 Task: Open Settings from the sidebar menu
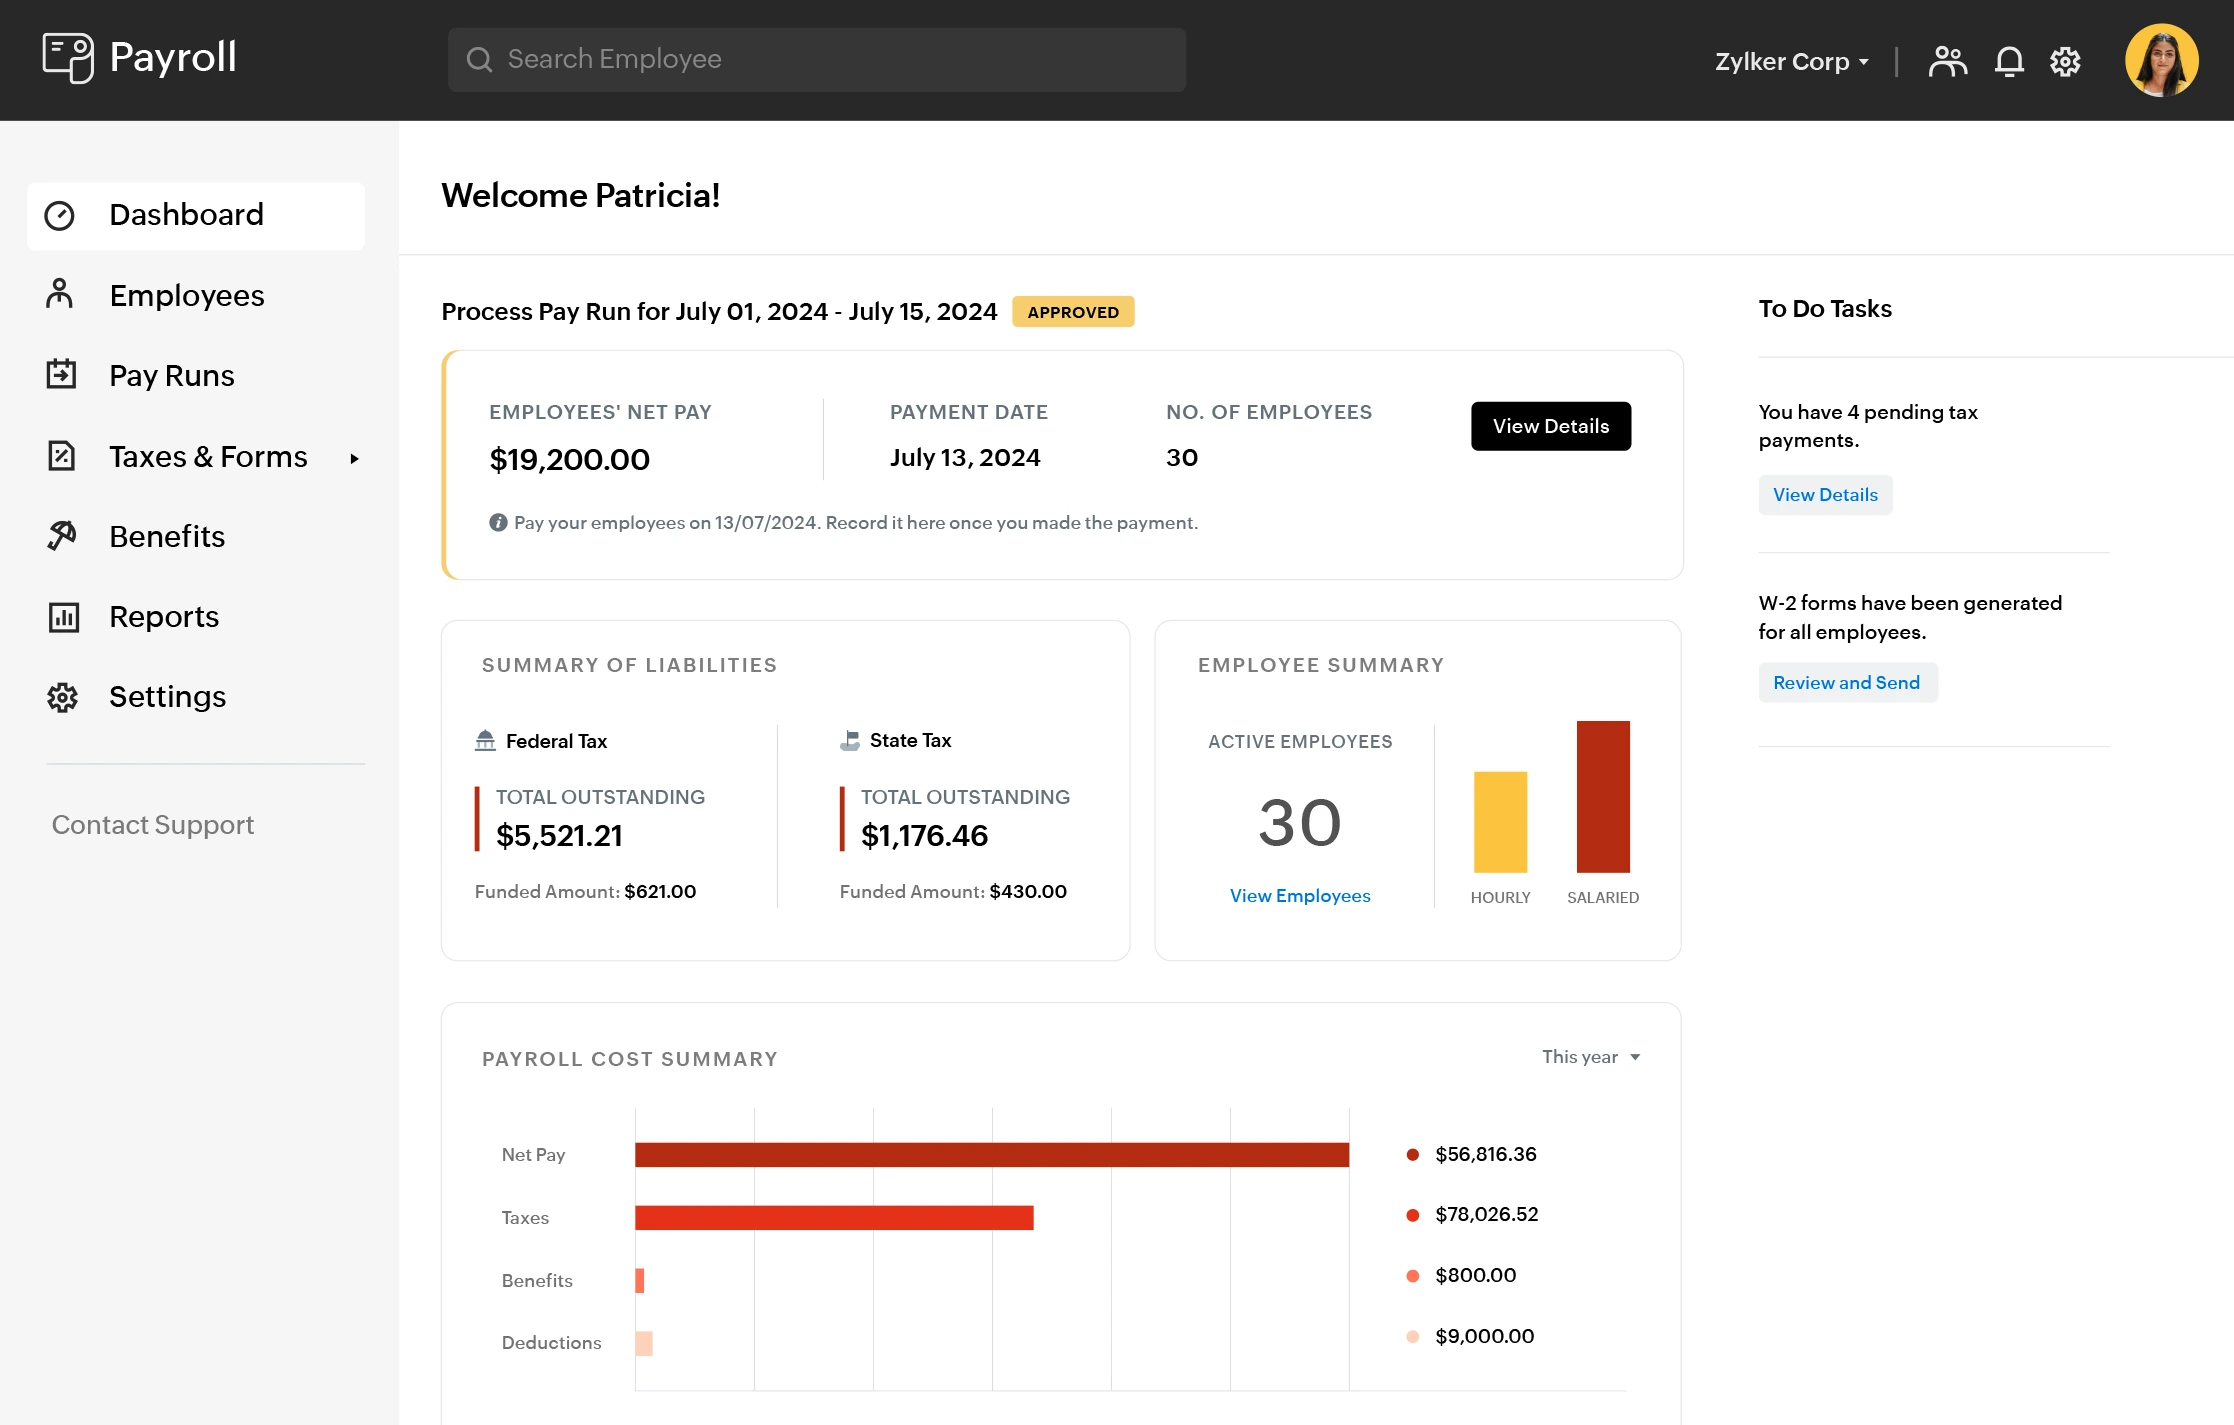pyautogui.click(x=167, y=697)
